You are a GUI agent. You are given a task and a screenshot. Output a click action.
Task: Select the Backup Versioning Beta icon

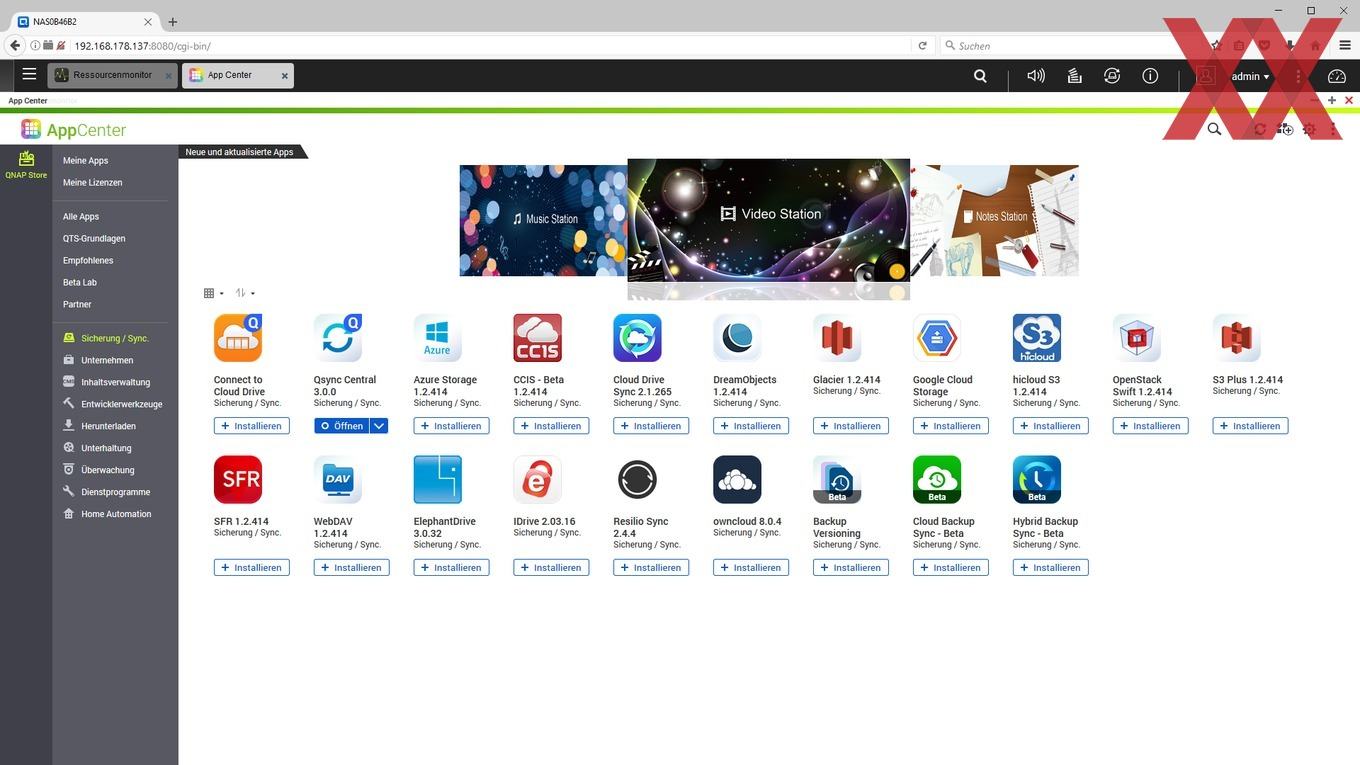[838, 480]
